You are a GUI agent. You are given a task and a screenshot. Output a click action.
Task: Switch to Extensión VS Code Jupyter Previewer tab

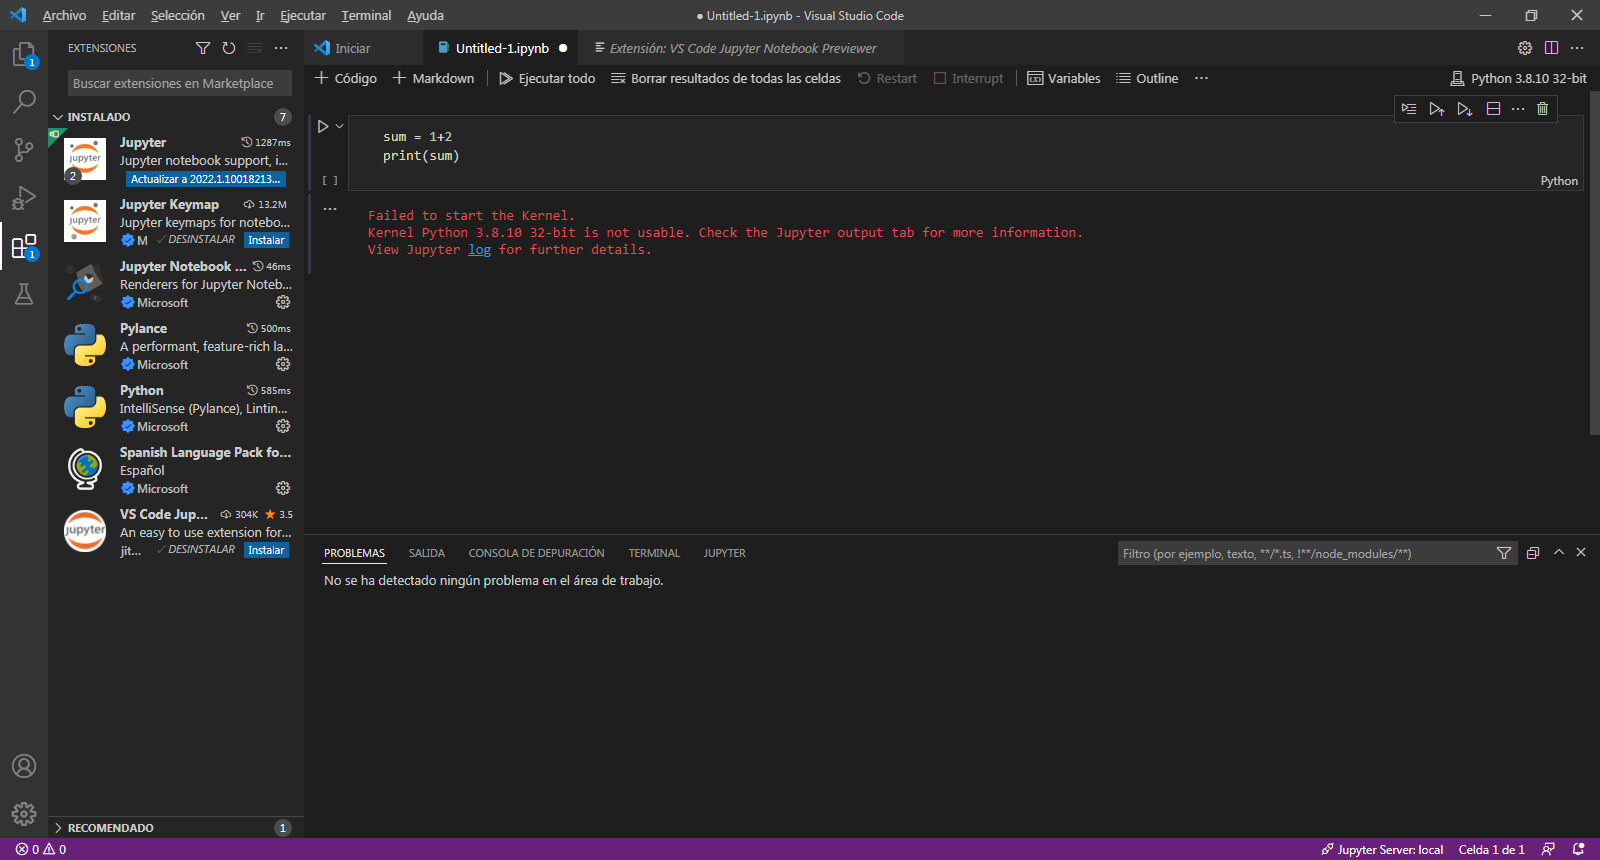tap(742, 48)
